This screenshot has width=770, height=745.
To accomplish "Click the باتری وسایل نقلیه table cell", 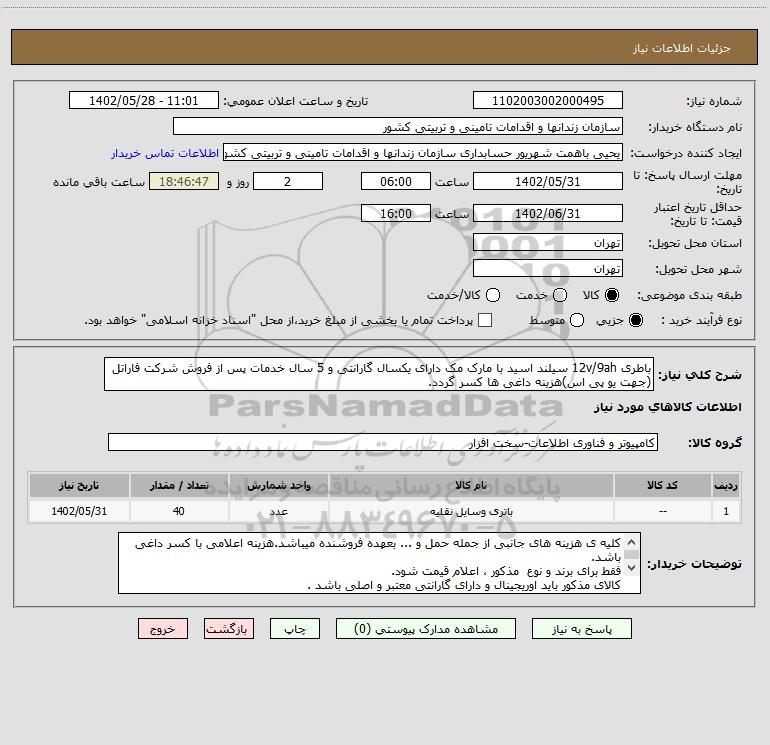I will point(471,511).
